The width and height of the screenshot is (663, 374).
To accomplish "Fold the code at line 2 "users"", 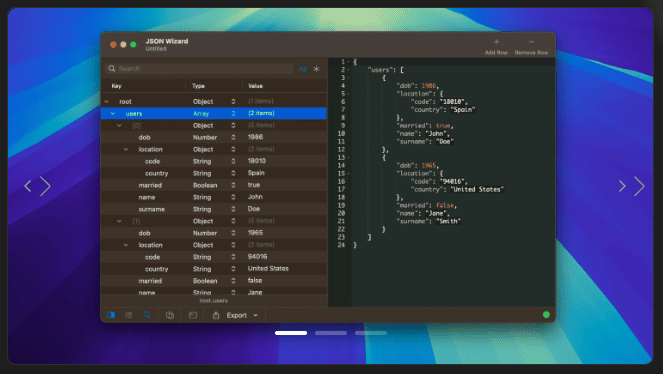I will click(x=348, y=70).
